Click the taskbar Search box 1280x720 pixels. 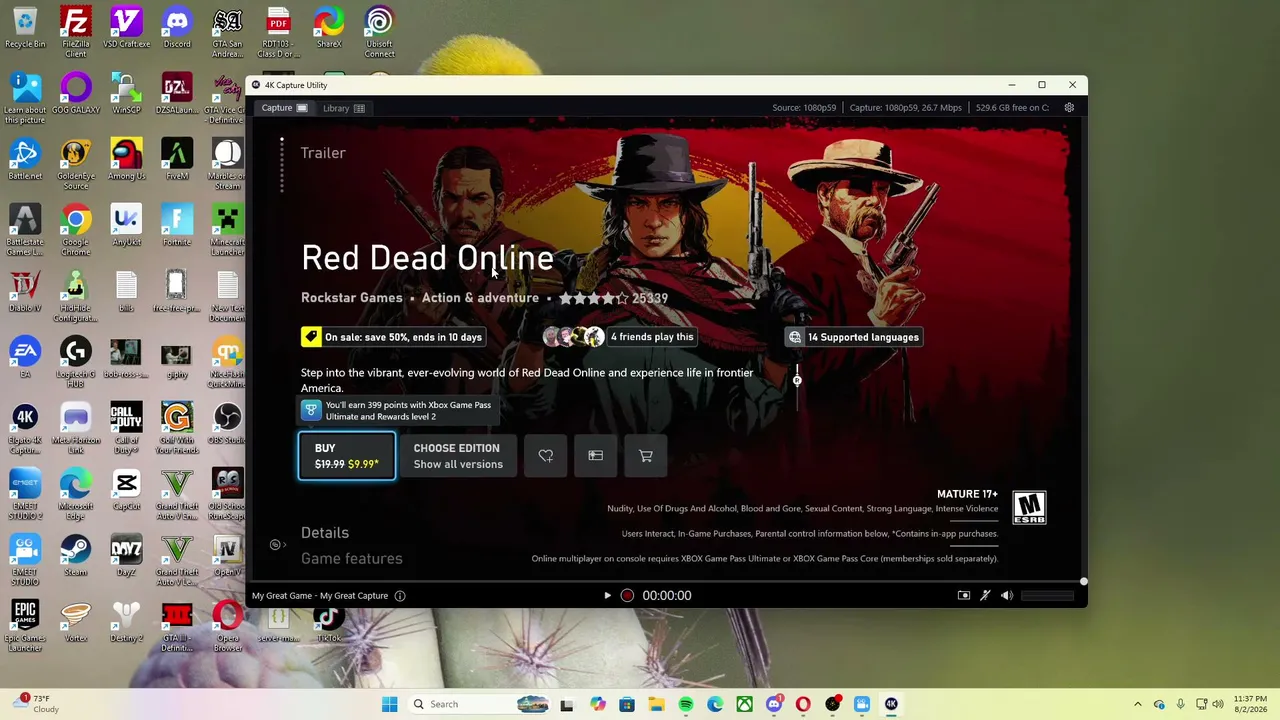tap(480, 704)
